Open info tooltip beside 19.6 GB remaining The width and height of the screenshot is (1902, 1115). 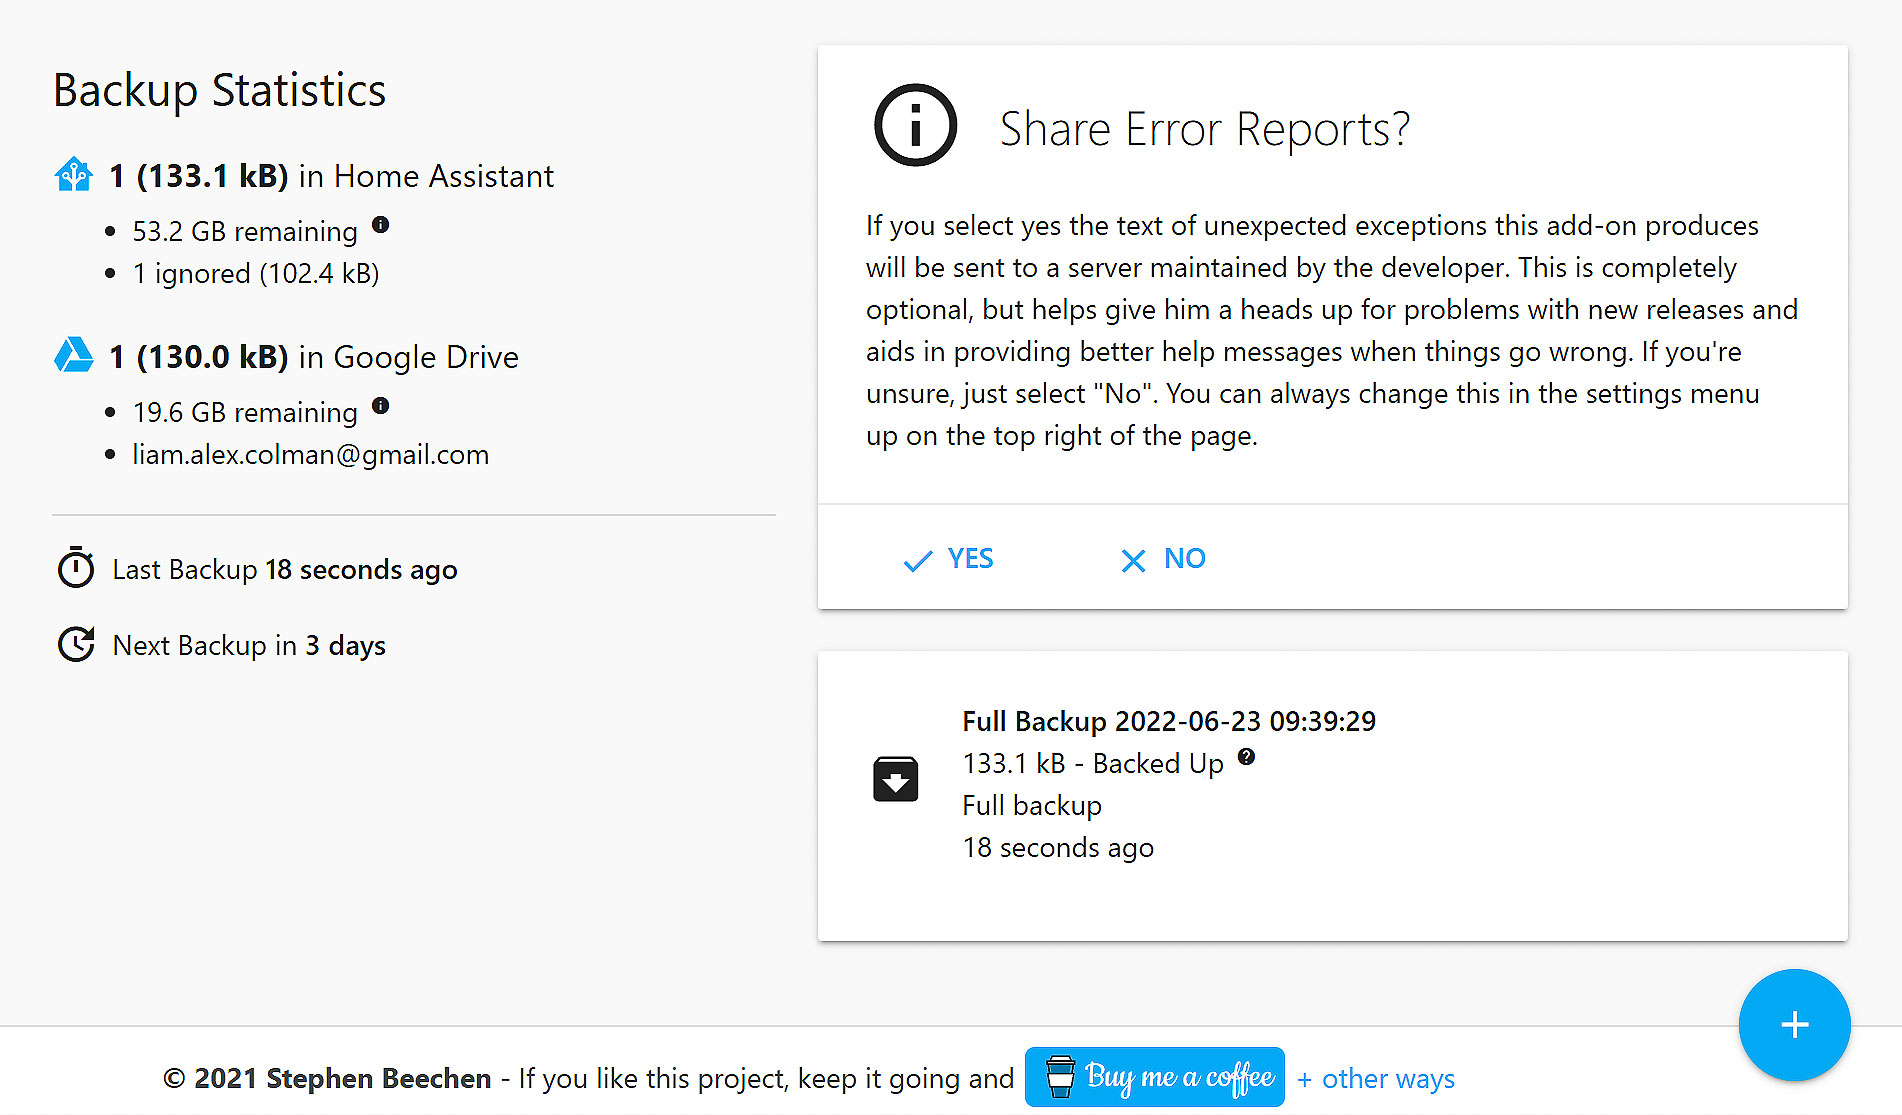tap(380, 405)
